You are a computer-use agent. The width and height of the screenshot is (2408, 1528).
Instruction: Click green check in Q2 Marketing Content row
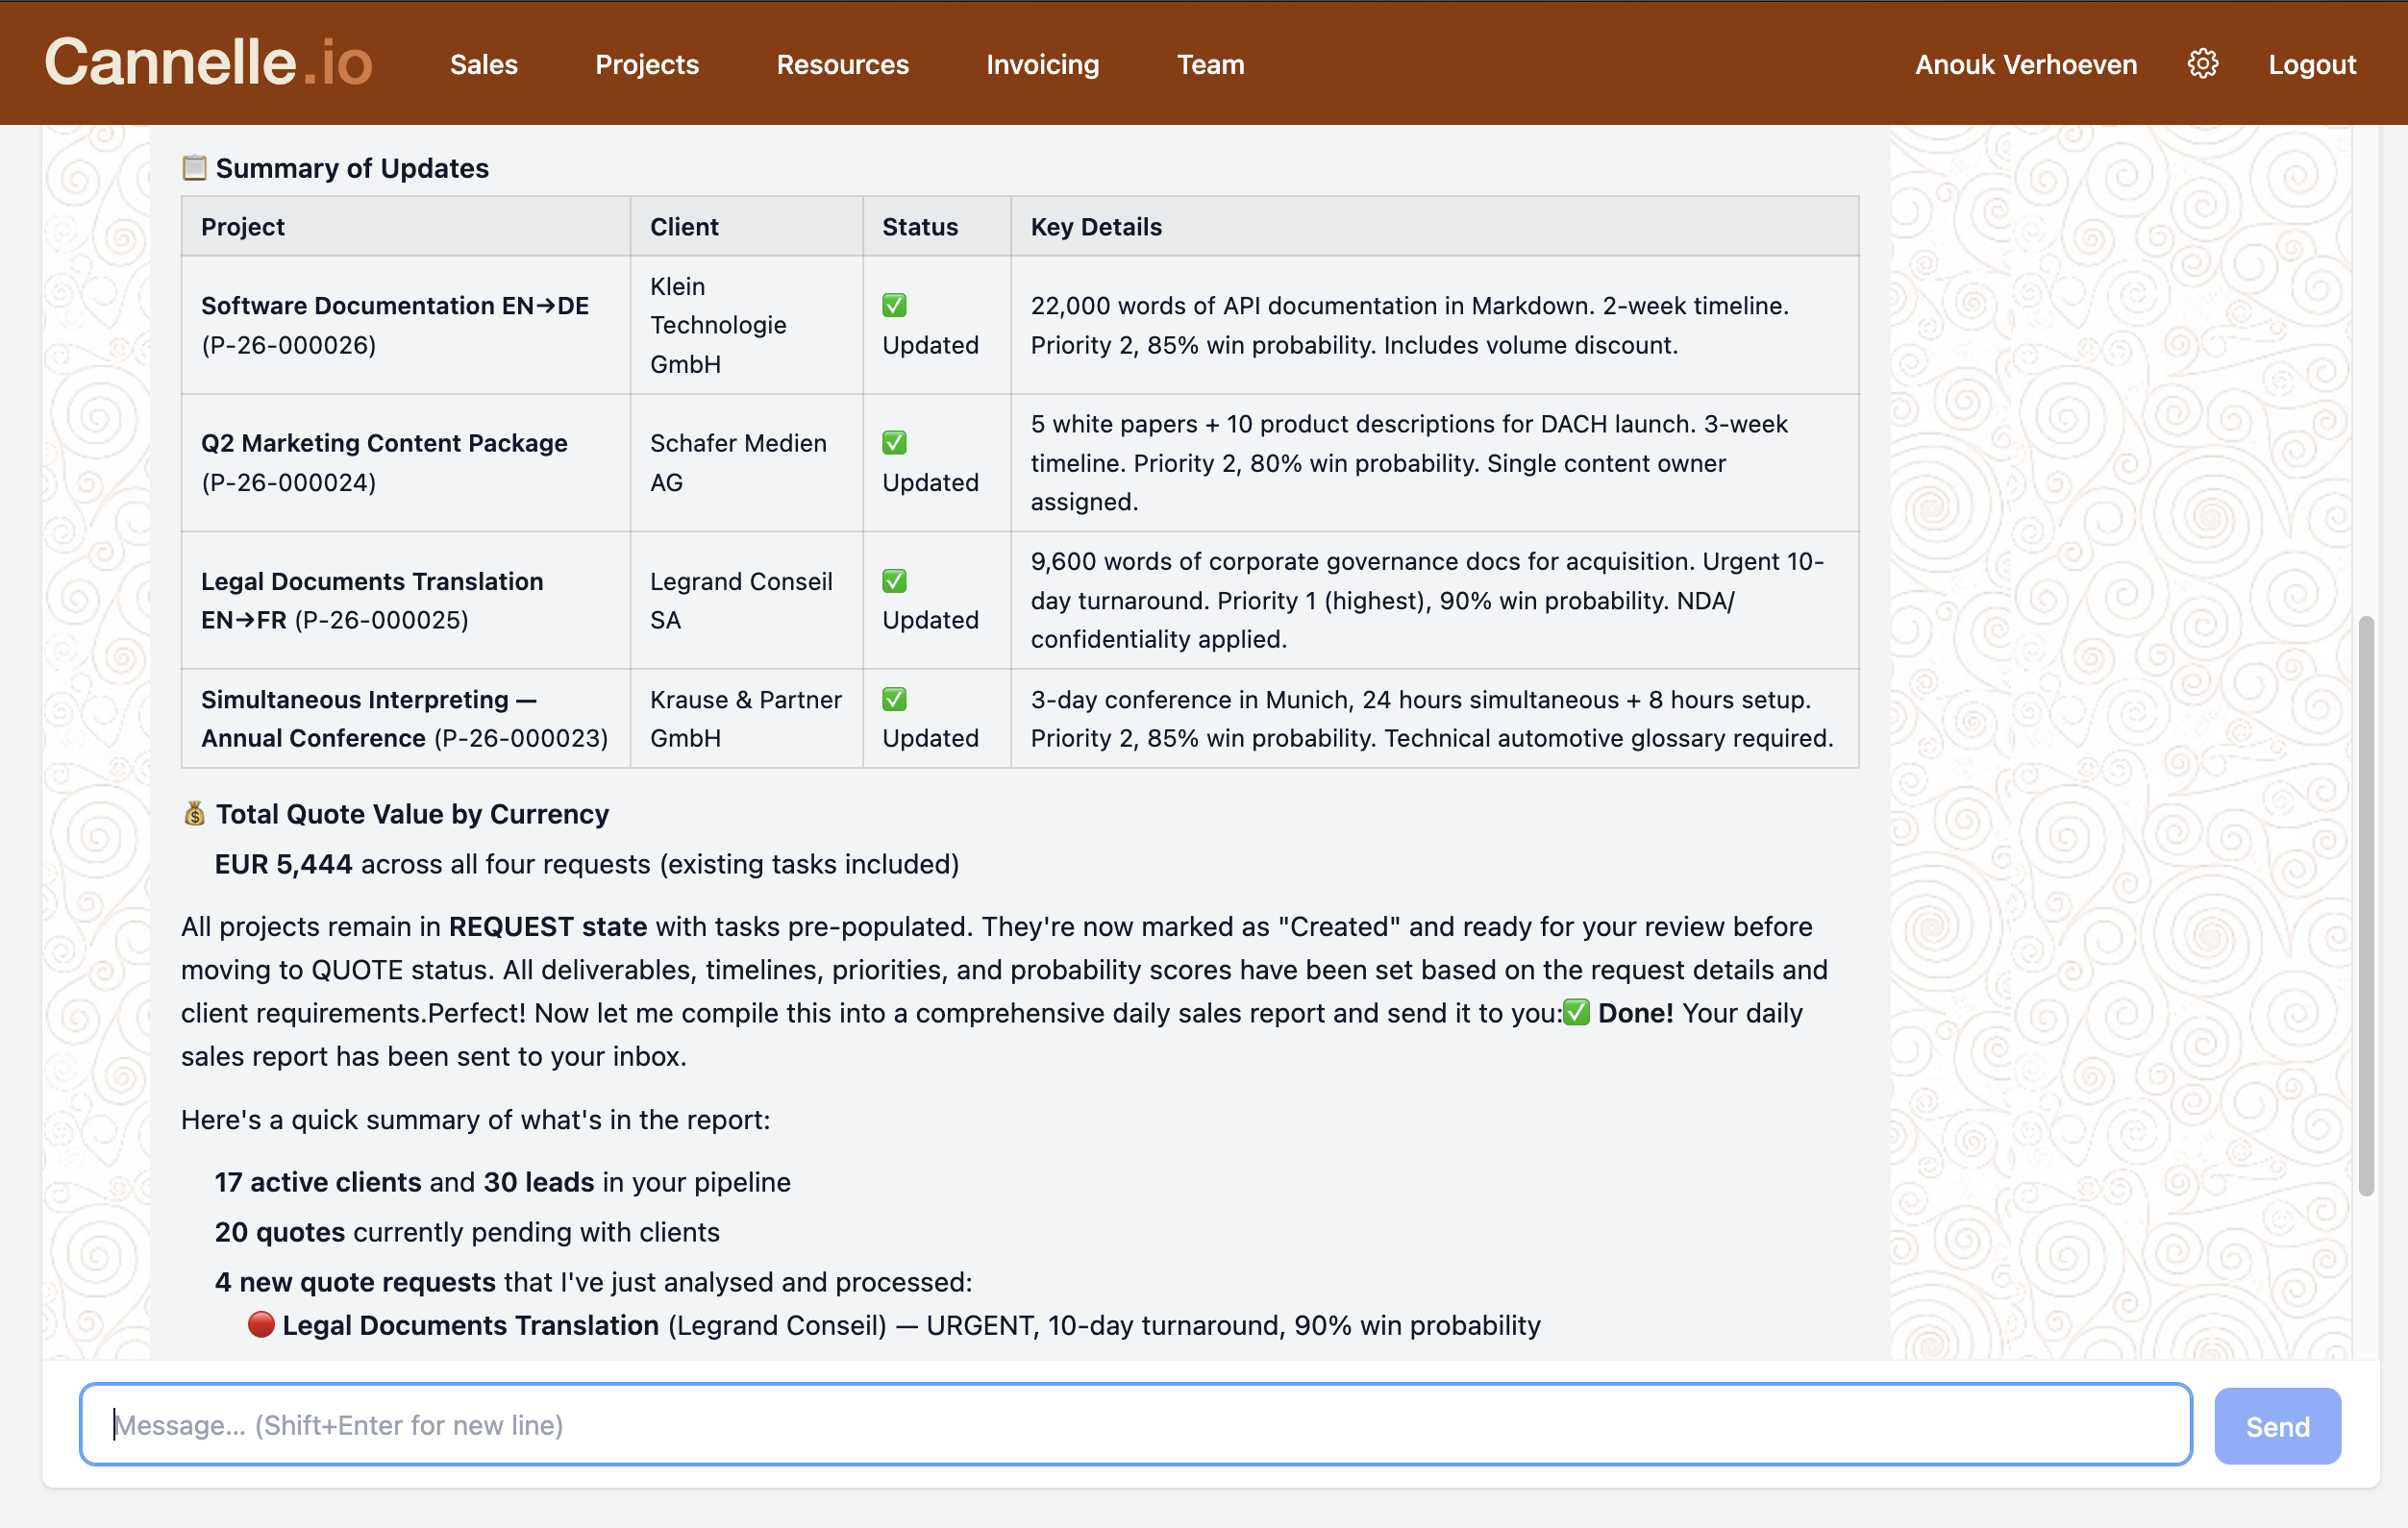[x=894, y=442]
